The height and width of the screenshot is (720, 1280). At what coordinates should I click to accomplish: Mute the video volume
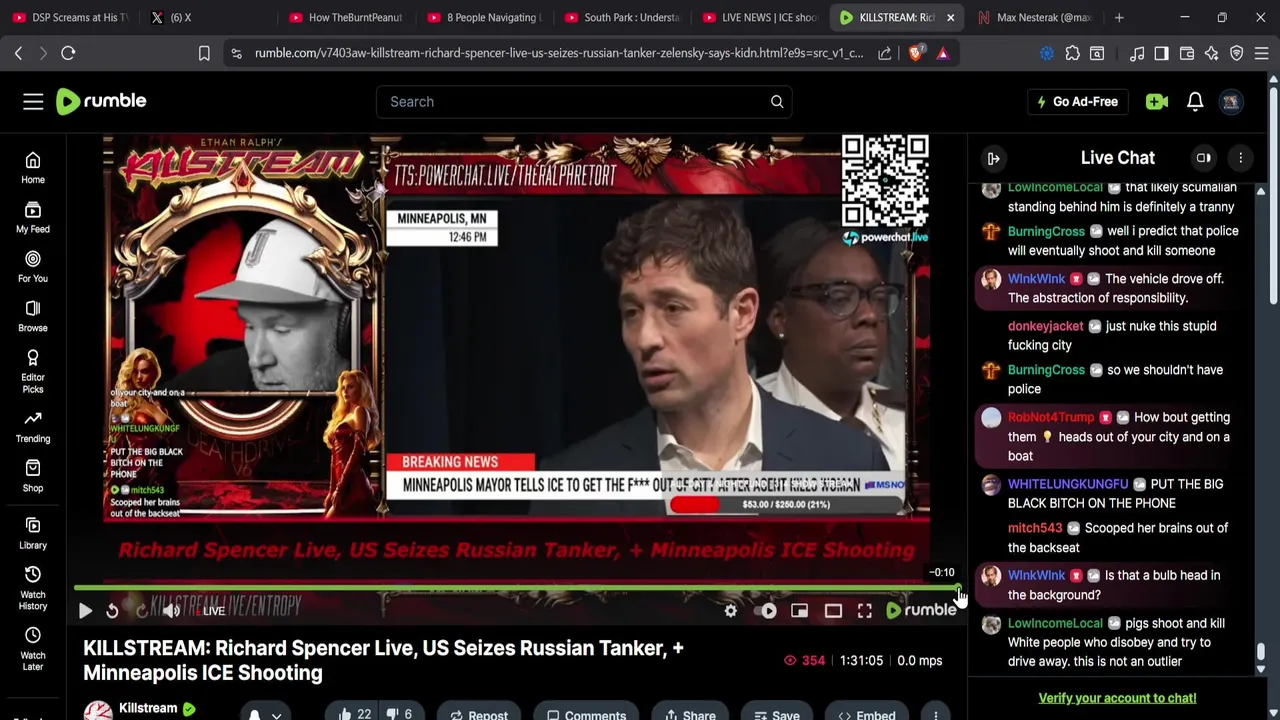pyautogui.click(x=172, y=610)
